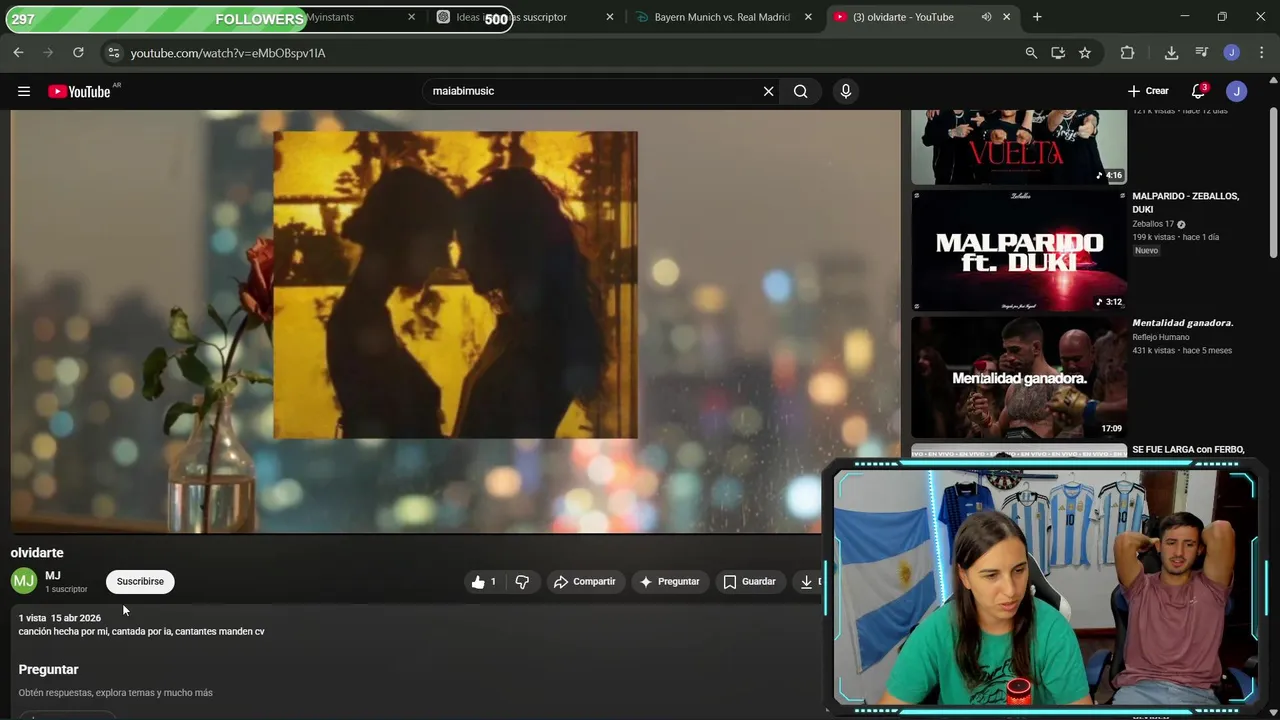Open a new browser tab
1280x720 pixels.
(1037, 17)
